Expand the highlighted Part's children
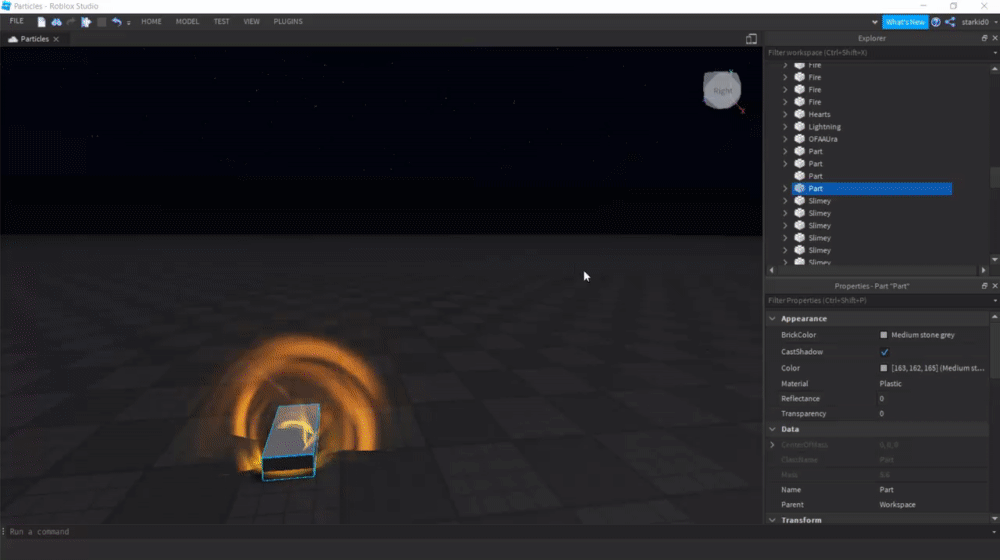 click(785, 188)
